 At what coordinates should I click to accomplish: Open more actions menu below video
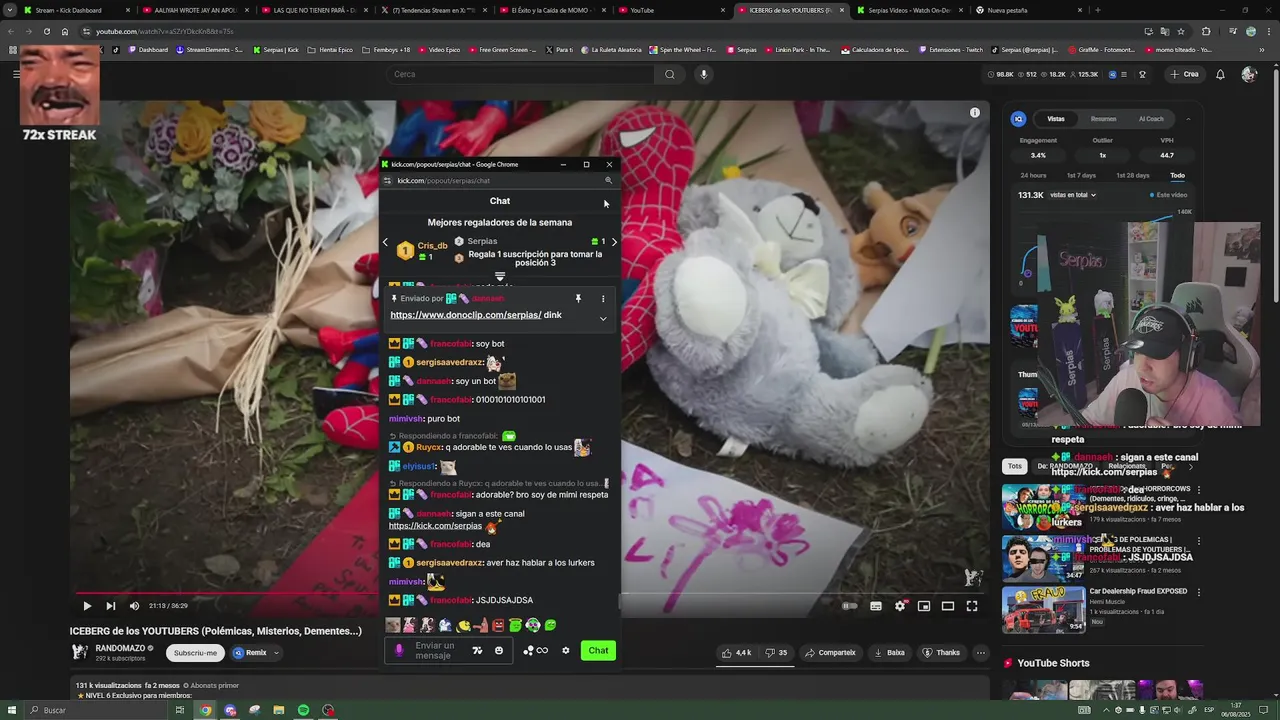(x=981, y=653)
